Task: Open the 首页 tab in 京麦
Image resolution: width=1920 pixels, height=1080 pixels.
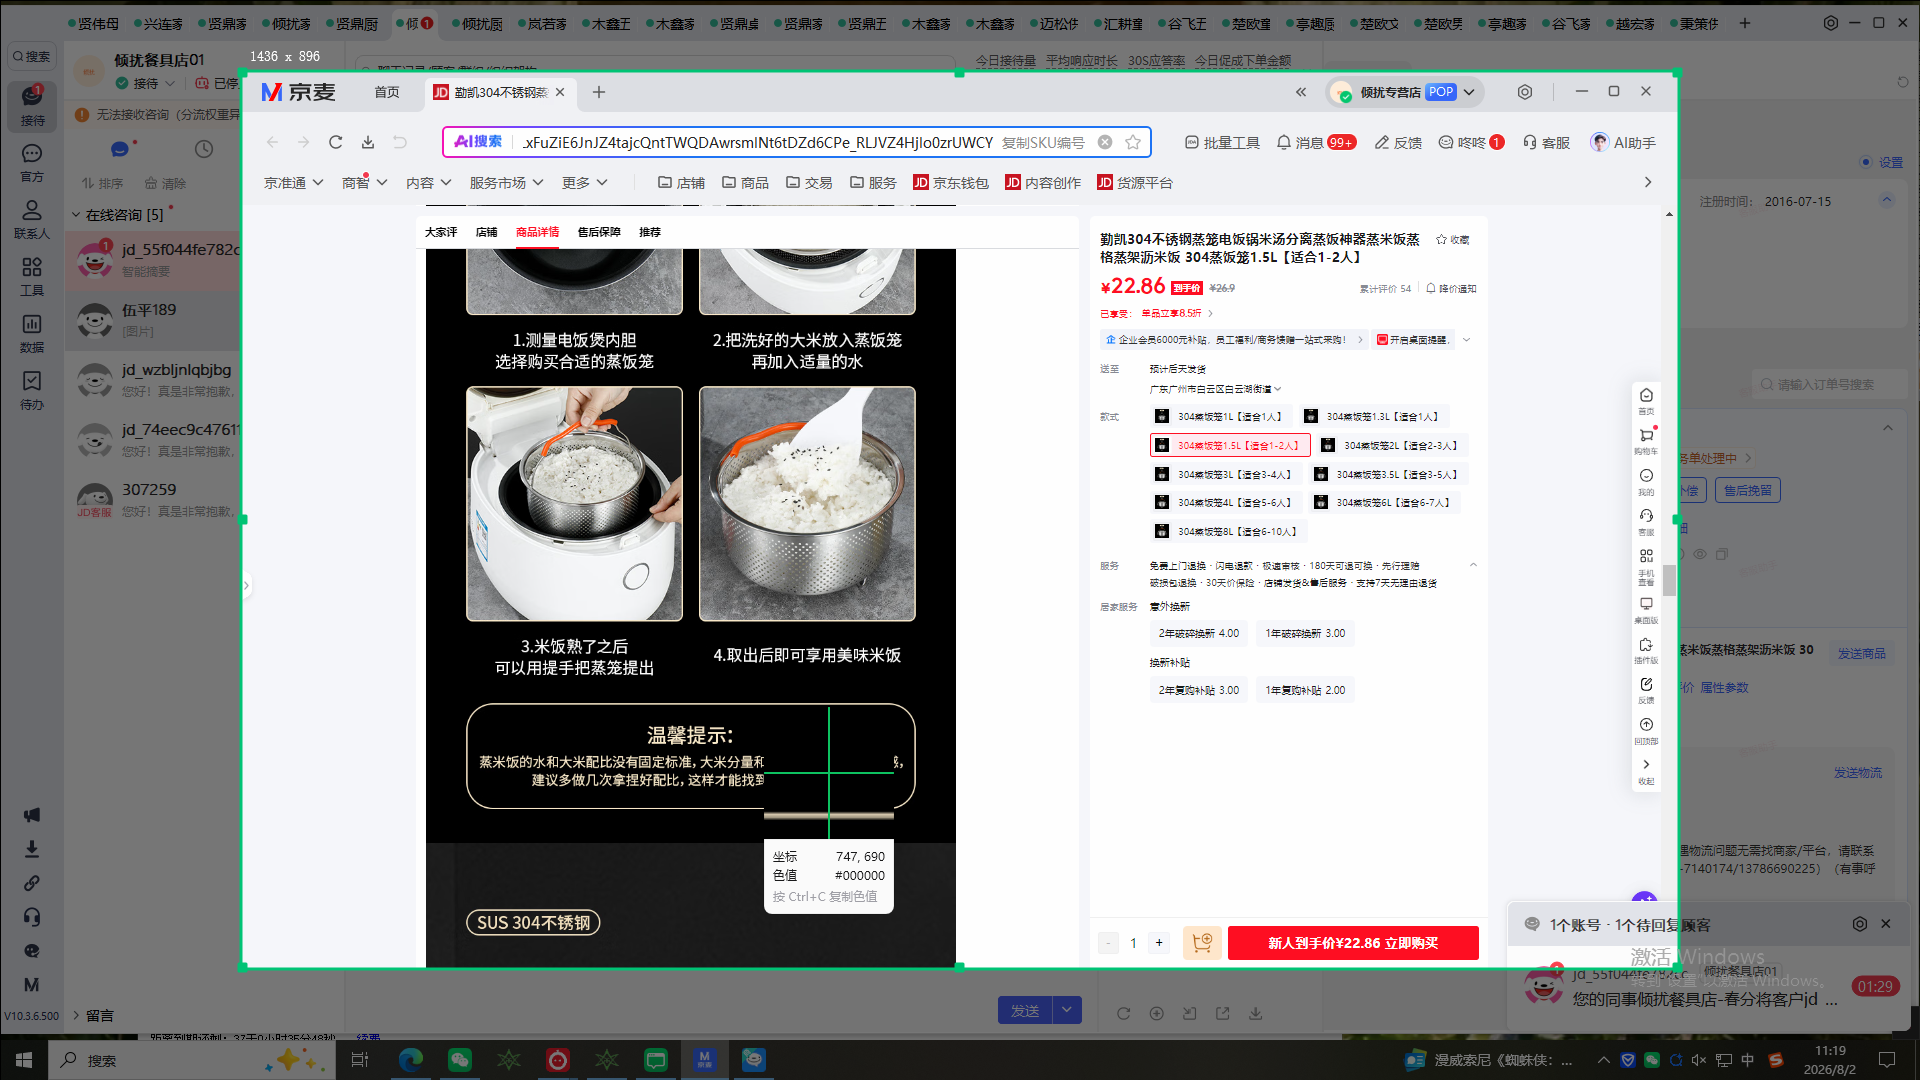Action: (387, 92)
